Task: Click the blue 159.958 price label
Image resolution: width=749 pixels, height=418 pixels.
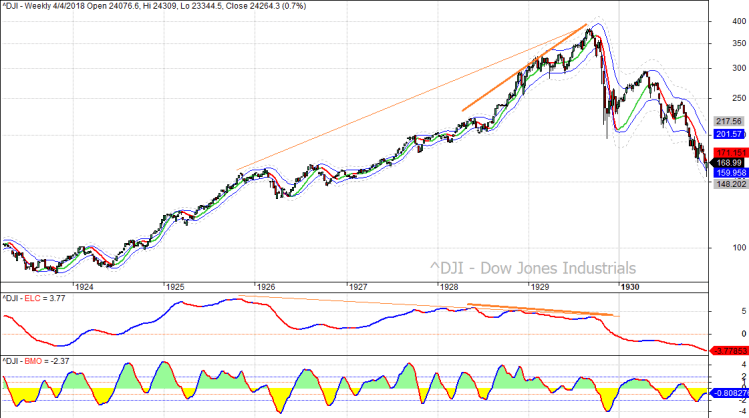Action: pyautogui.click(x=727, y=172)
